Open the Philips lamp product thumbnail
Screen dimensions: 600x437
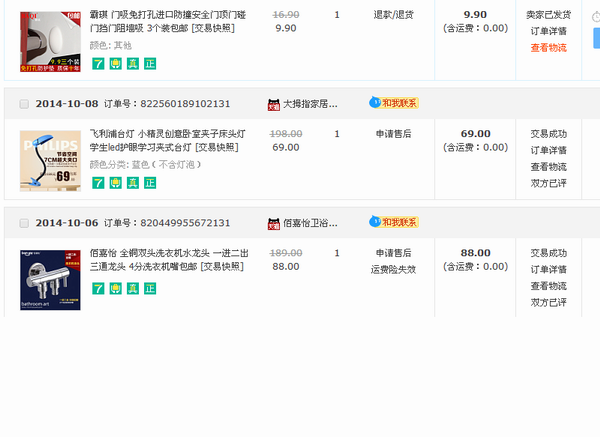50,161
